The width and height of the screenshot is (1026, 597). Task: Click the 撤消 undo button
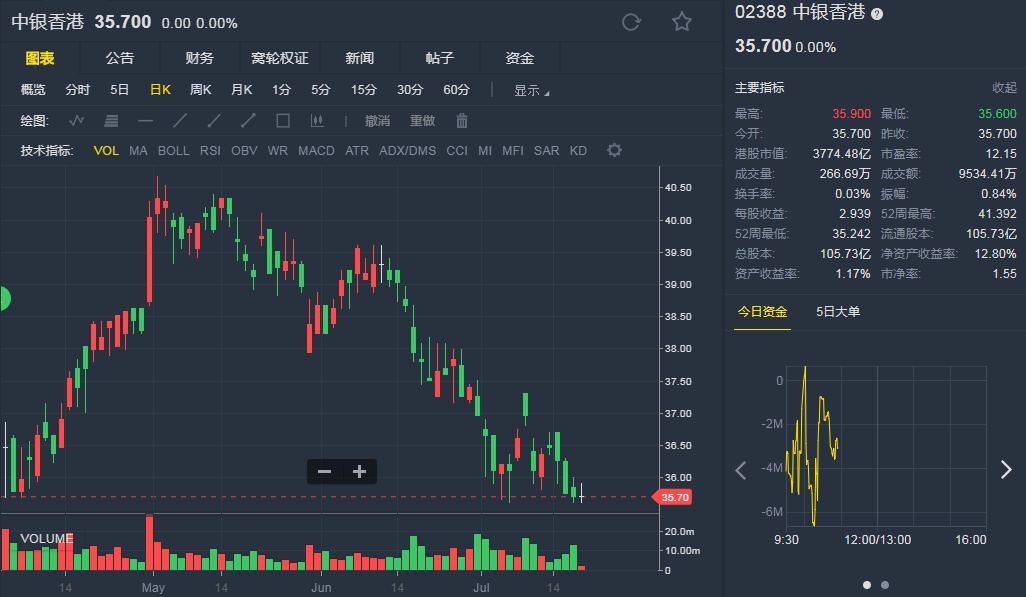tap(377, 121)
